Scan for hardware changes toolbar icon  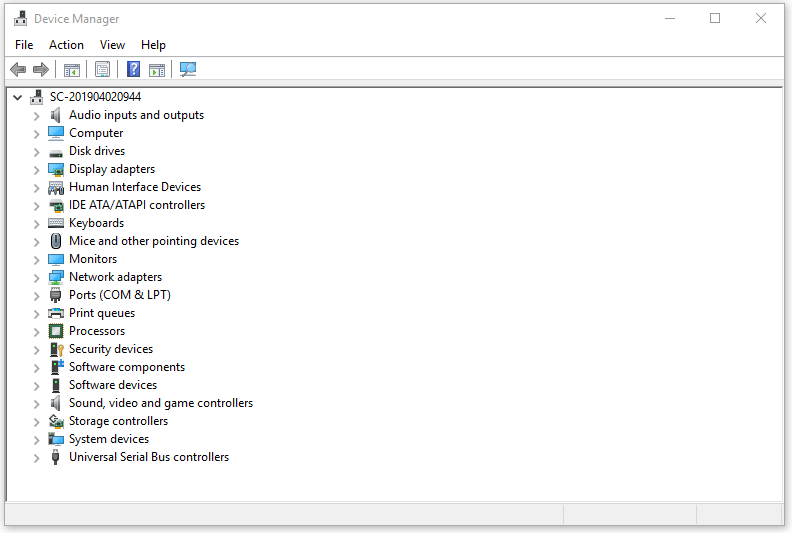(188, 69)
